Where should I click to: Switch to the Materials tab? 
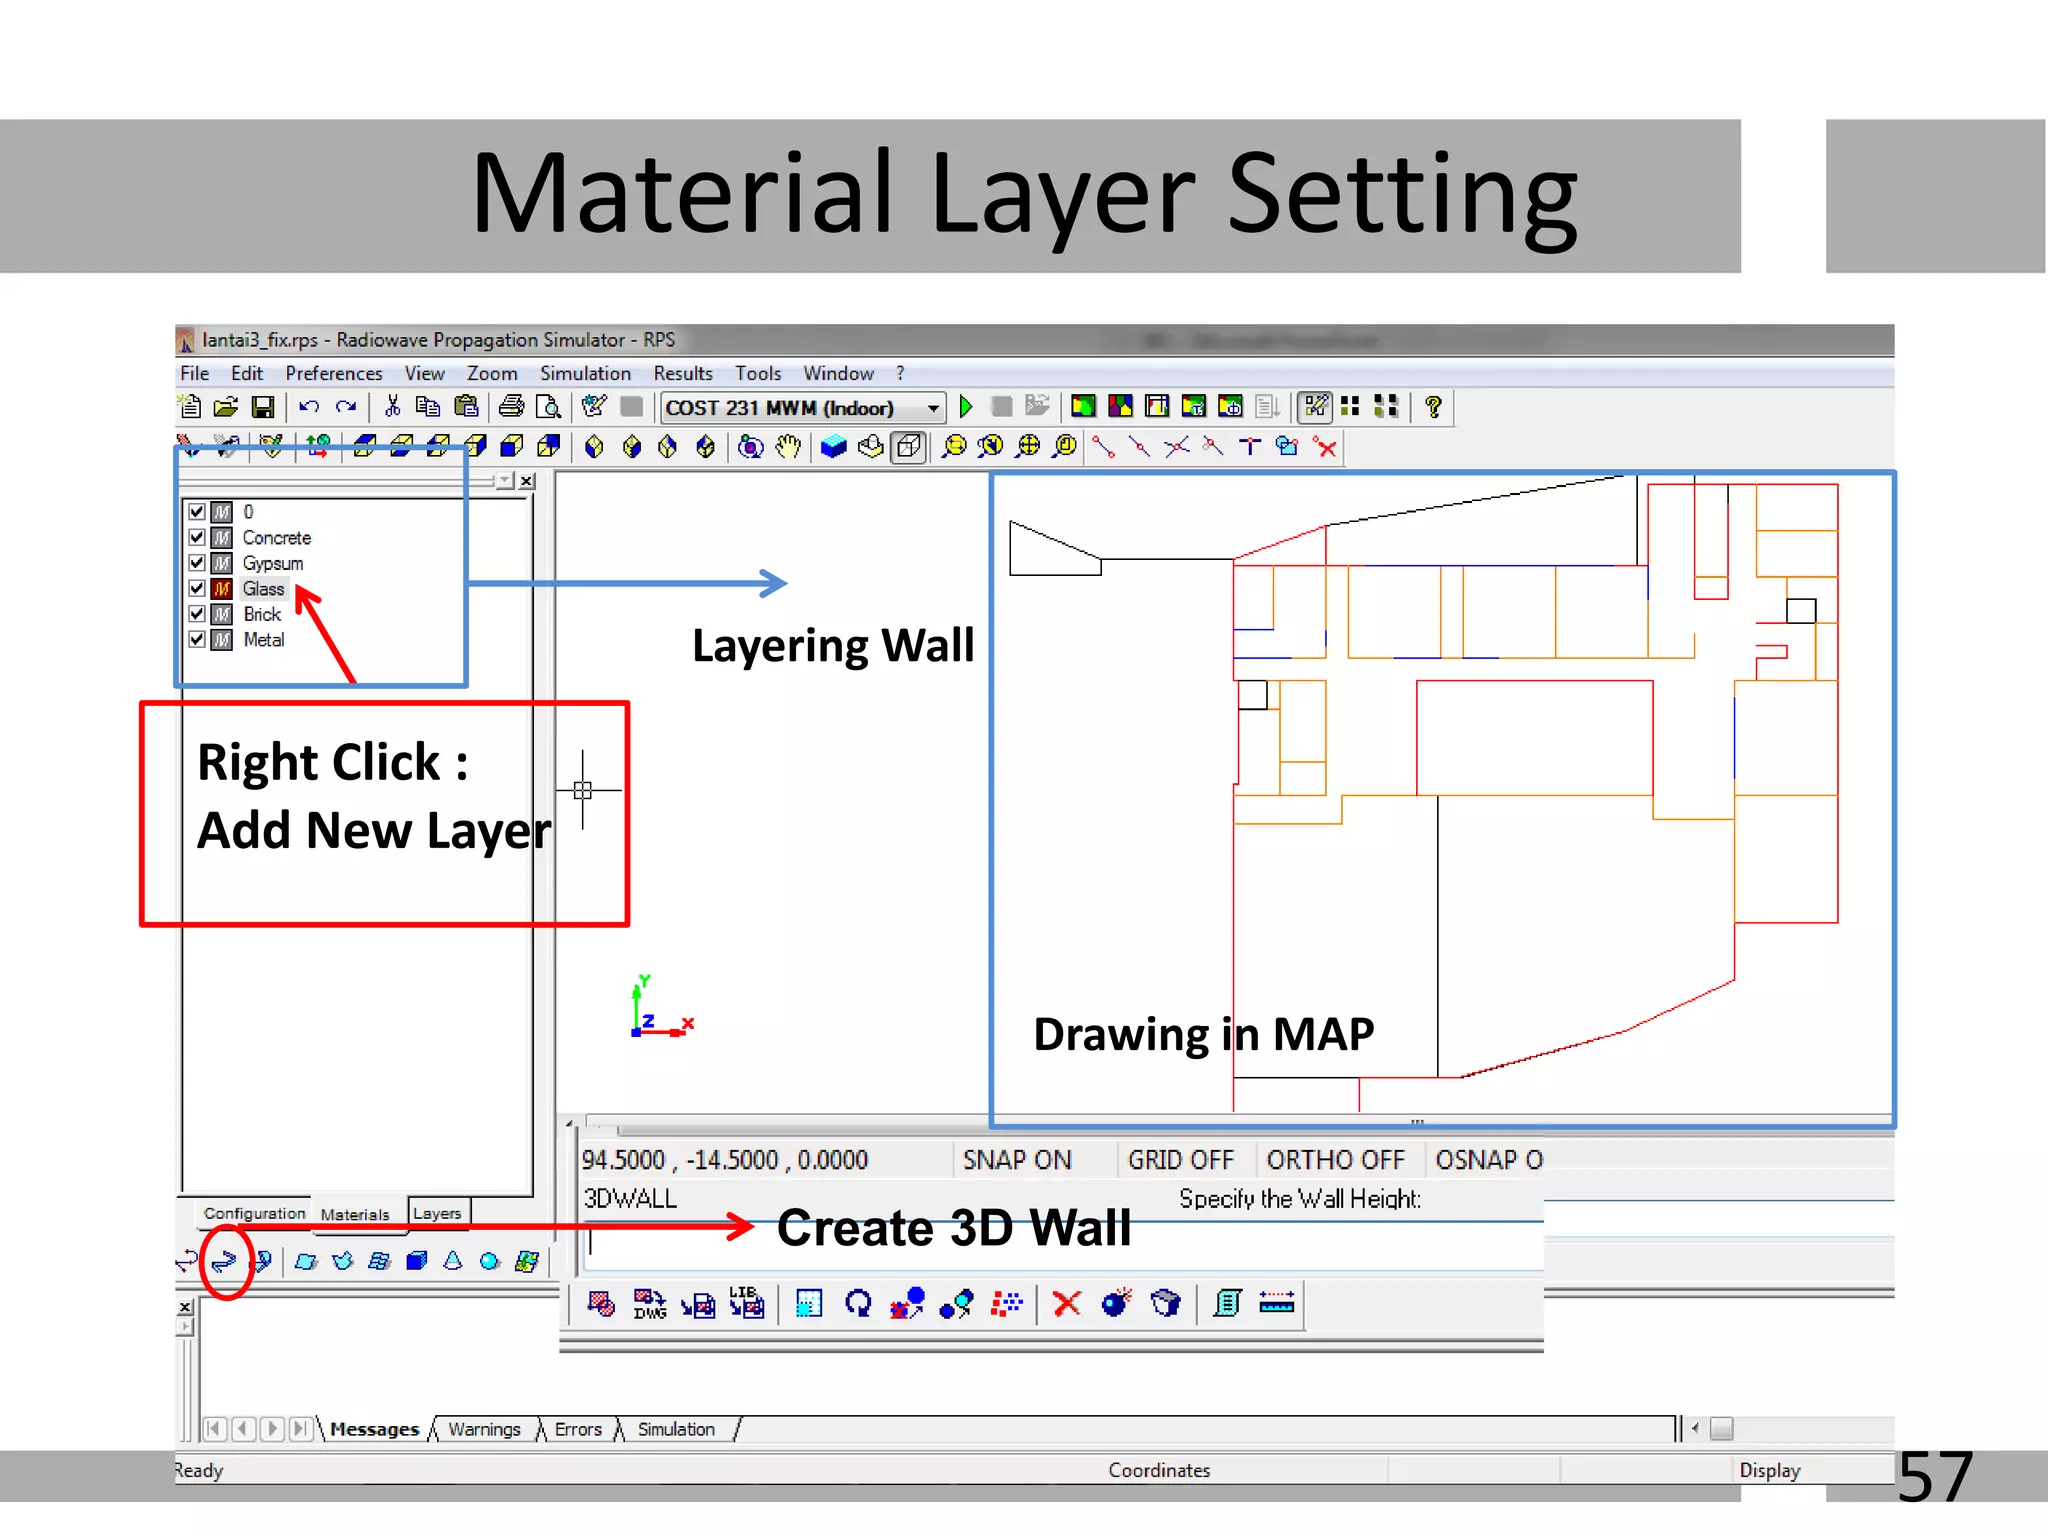pos(355,1215)
